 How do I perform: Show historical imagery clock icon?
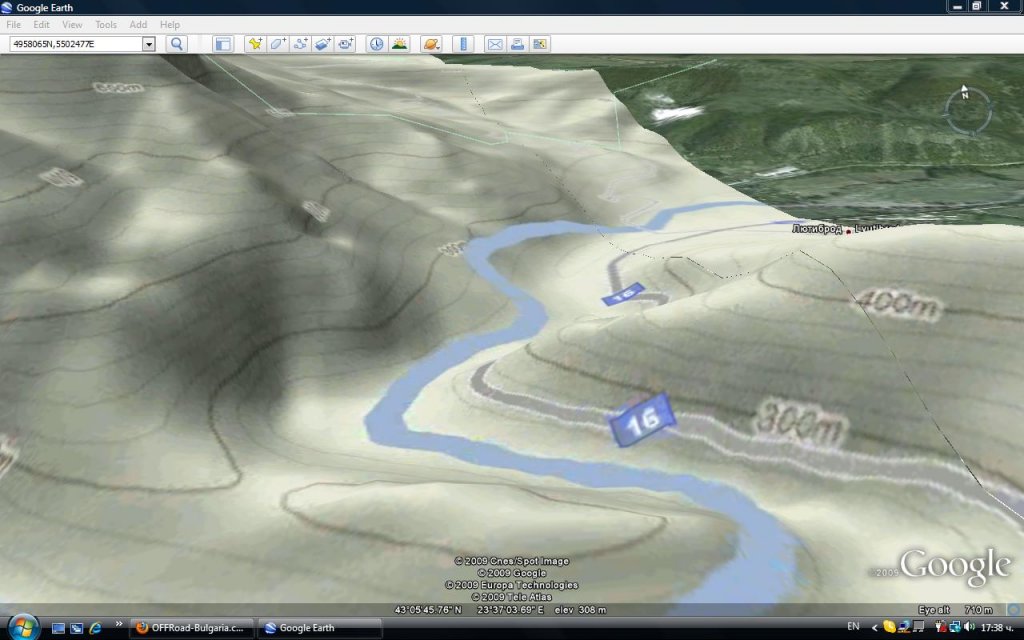[376, 44]
